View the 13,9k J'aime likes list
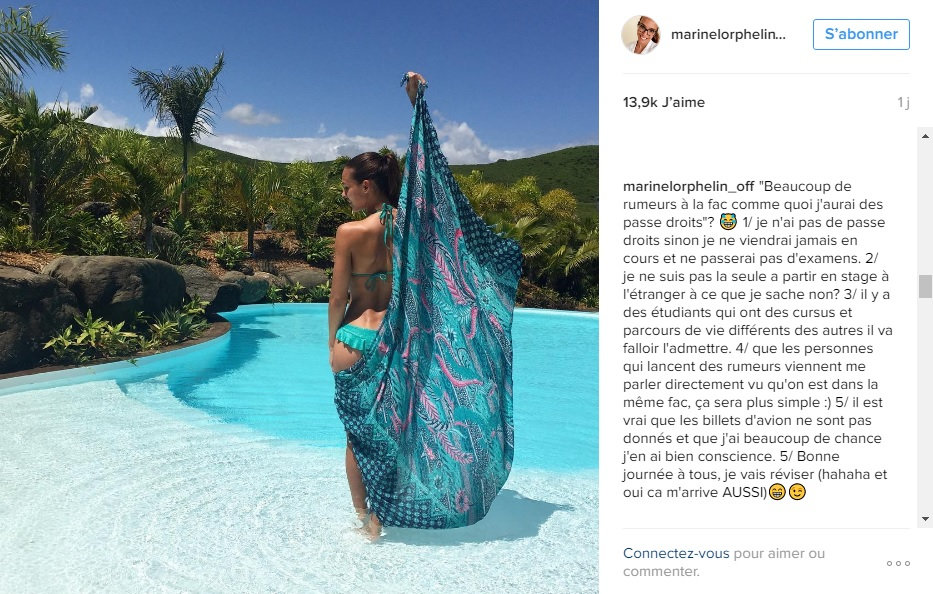This screenshot has width=933, height=594. tap(663, 102)
